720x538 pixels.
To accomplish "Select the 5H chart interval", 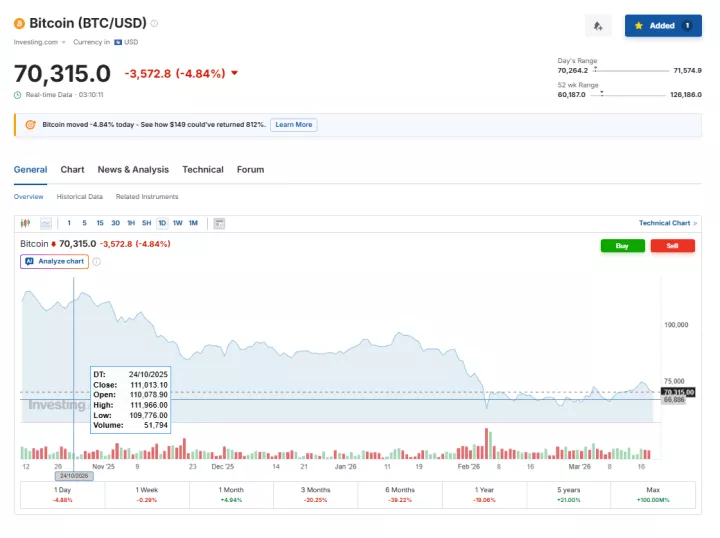I will click(x=146, y=223).
